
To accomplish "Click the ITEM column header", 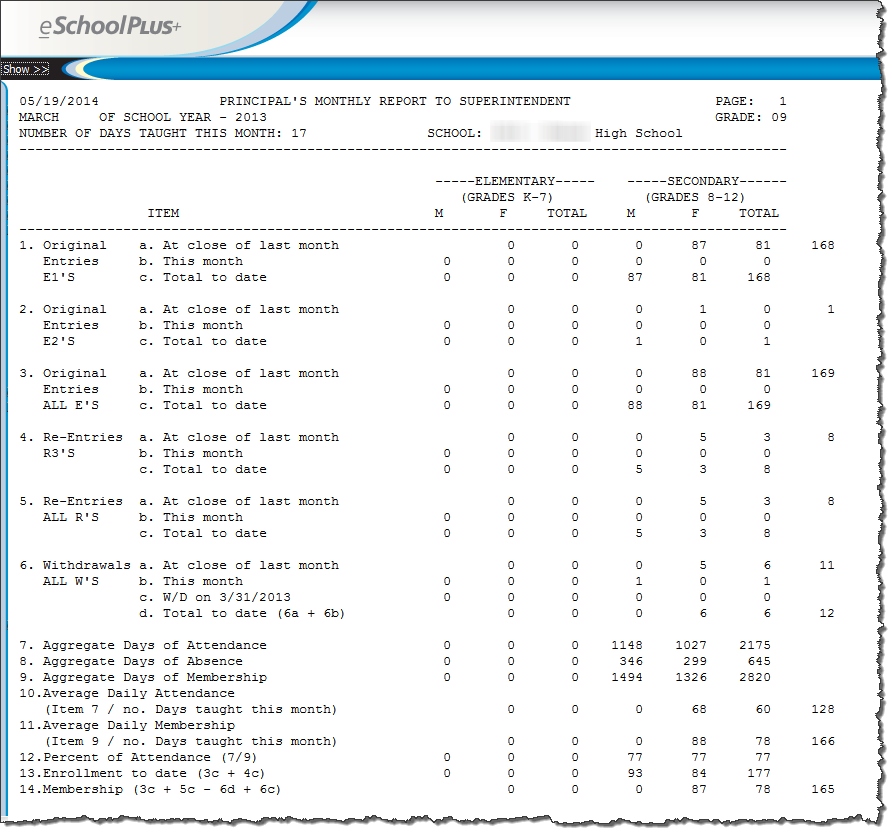I will [163, 213].
